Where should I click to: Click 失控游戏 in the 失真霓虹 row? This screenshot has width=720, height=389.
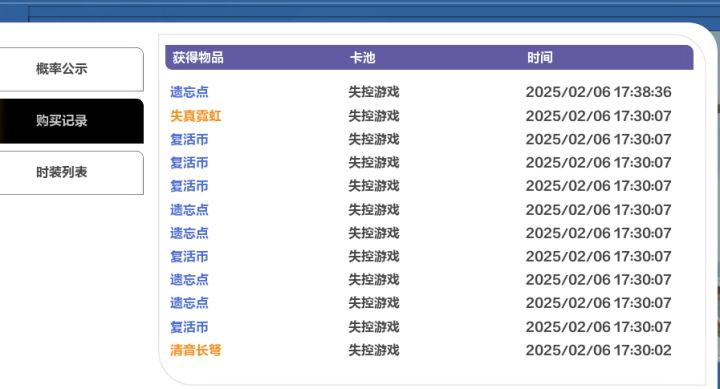click(374, 116)
